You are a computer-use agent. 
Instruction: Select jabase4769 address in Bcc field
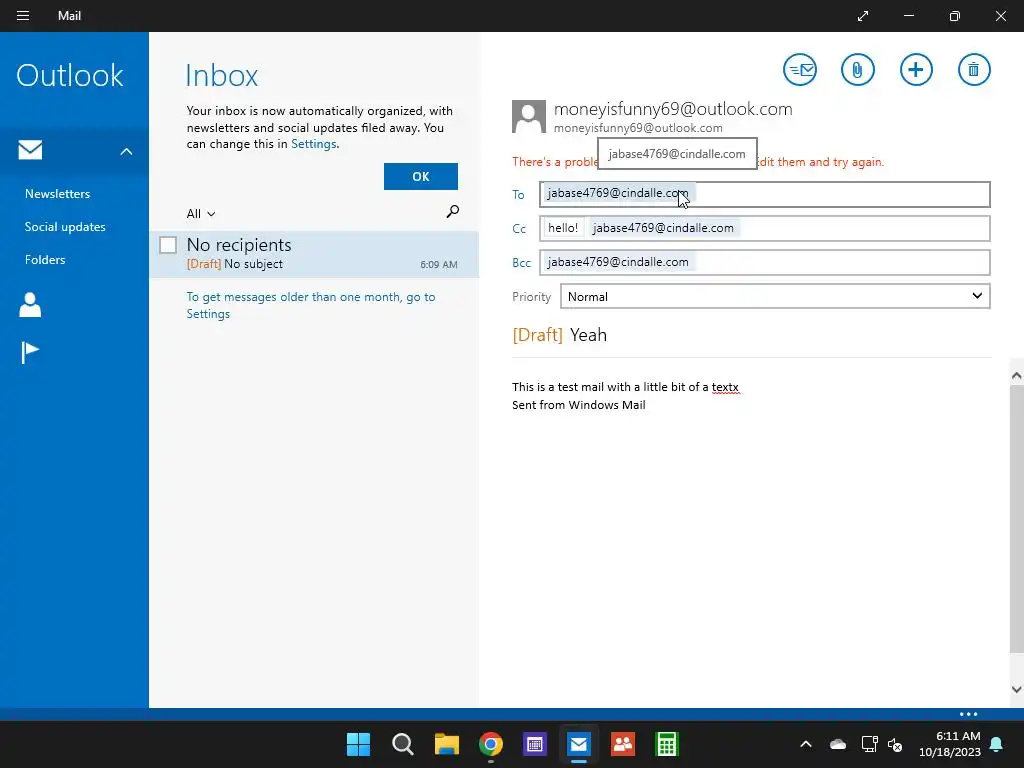pyautogui.click(x=618, y=262)
